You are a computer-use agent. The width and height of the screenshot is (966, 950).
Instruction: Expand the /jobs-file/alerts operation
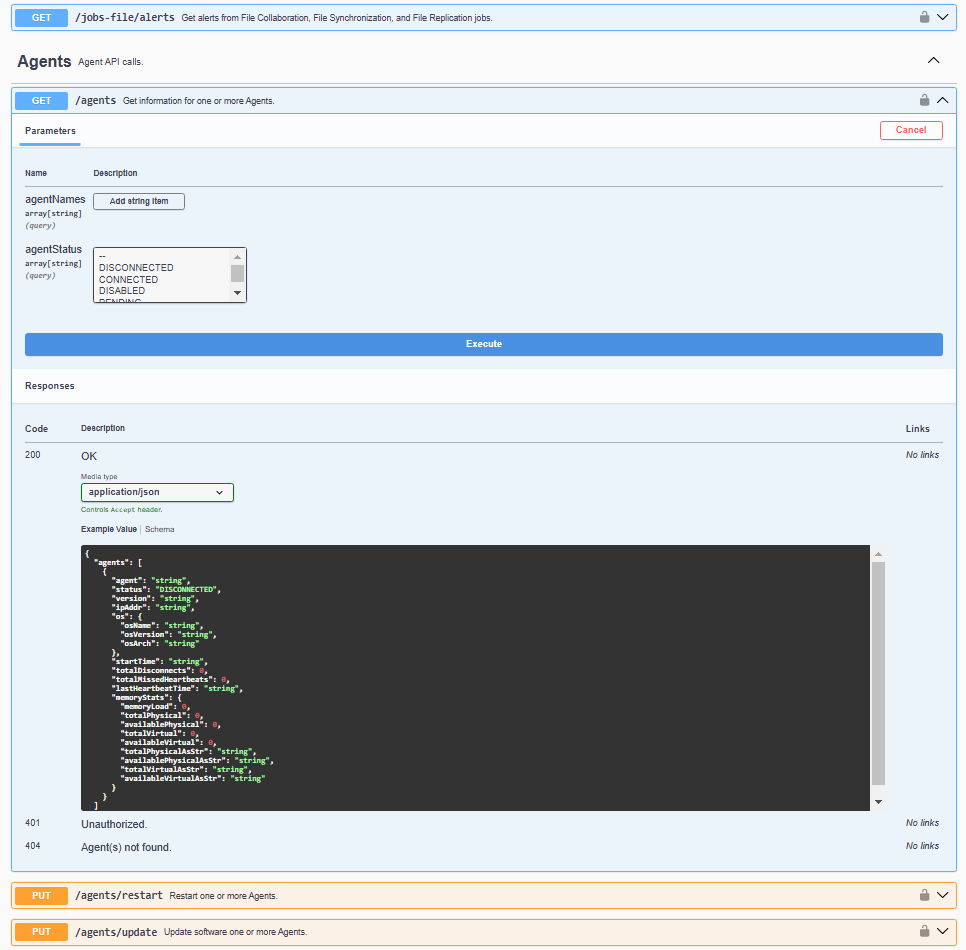[x=942, y=17]
